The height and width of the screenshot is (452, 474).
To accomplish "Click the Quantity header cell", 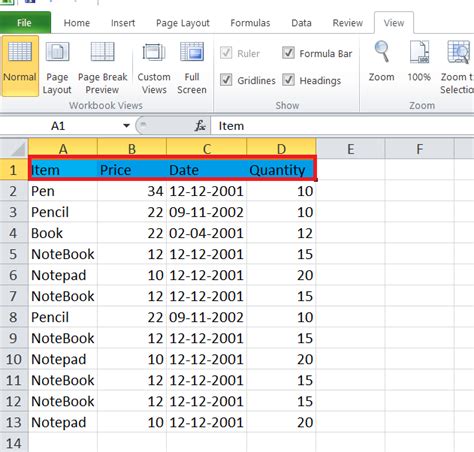I will [281, 170].
